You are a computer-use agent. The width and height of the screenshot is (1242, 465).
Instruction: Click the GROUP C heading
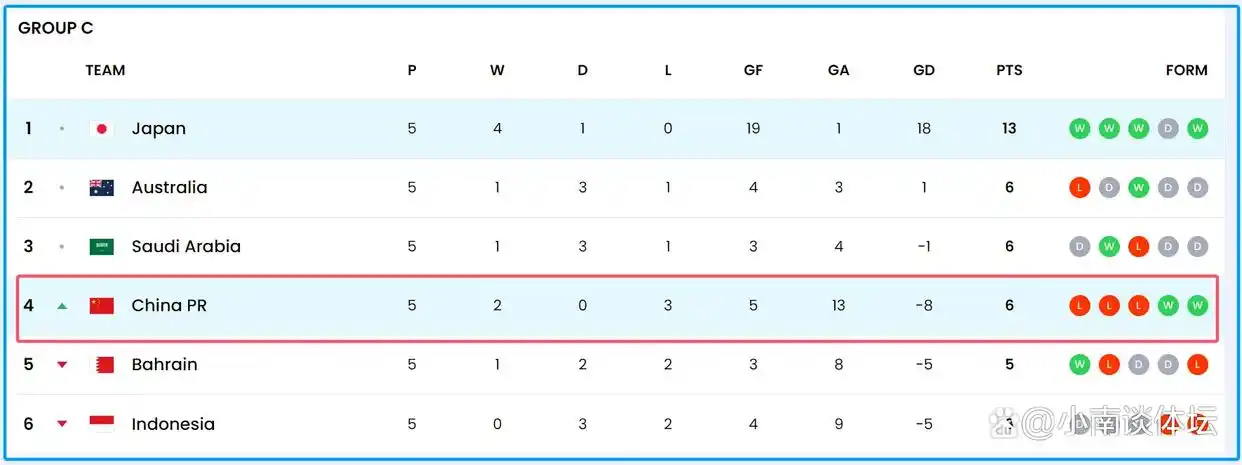pyautogui.click(x=56, y=28)
